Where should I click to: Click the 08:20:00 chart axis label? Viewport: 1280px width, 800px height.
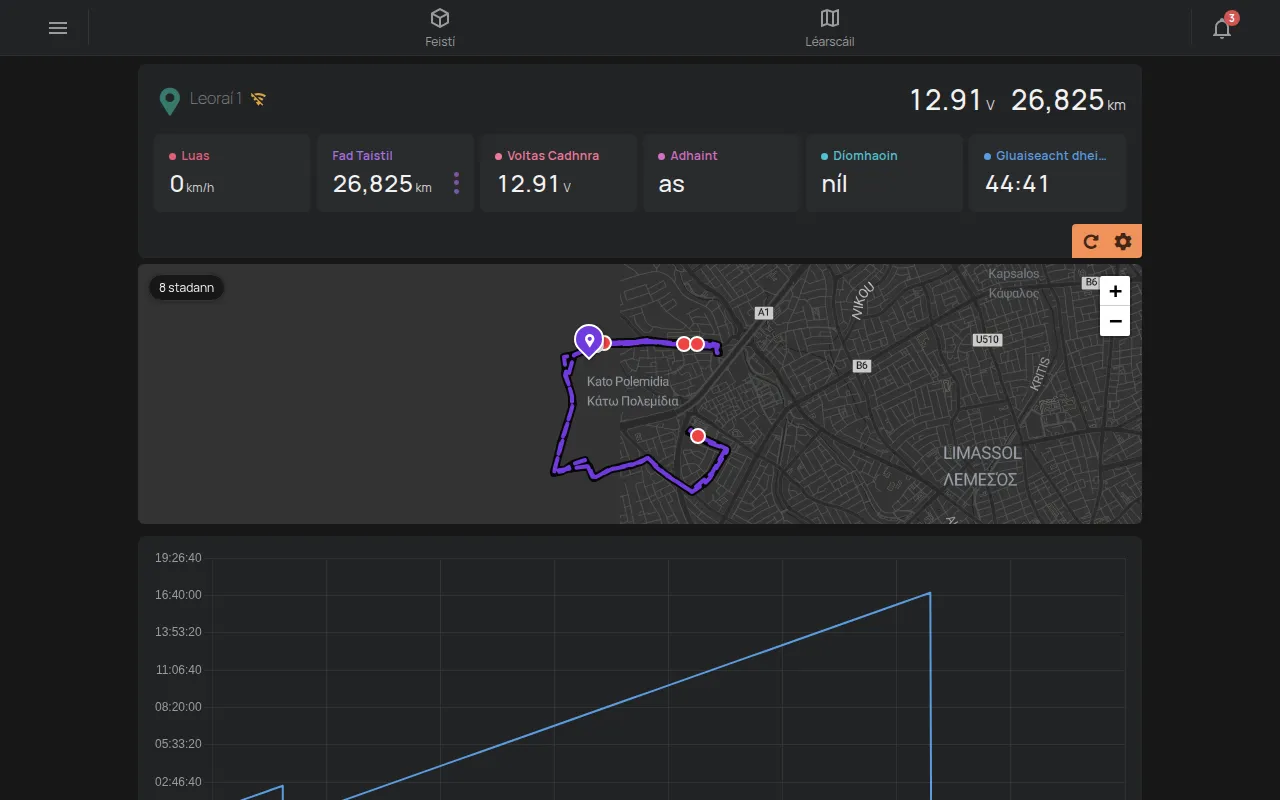pyautogui.click(x=178, y=707)
